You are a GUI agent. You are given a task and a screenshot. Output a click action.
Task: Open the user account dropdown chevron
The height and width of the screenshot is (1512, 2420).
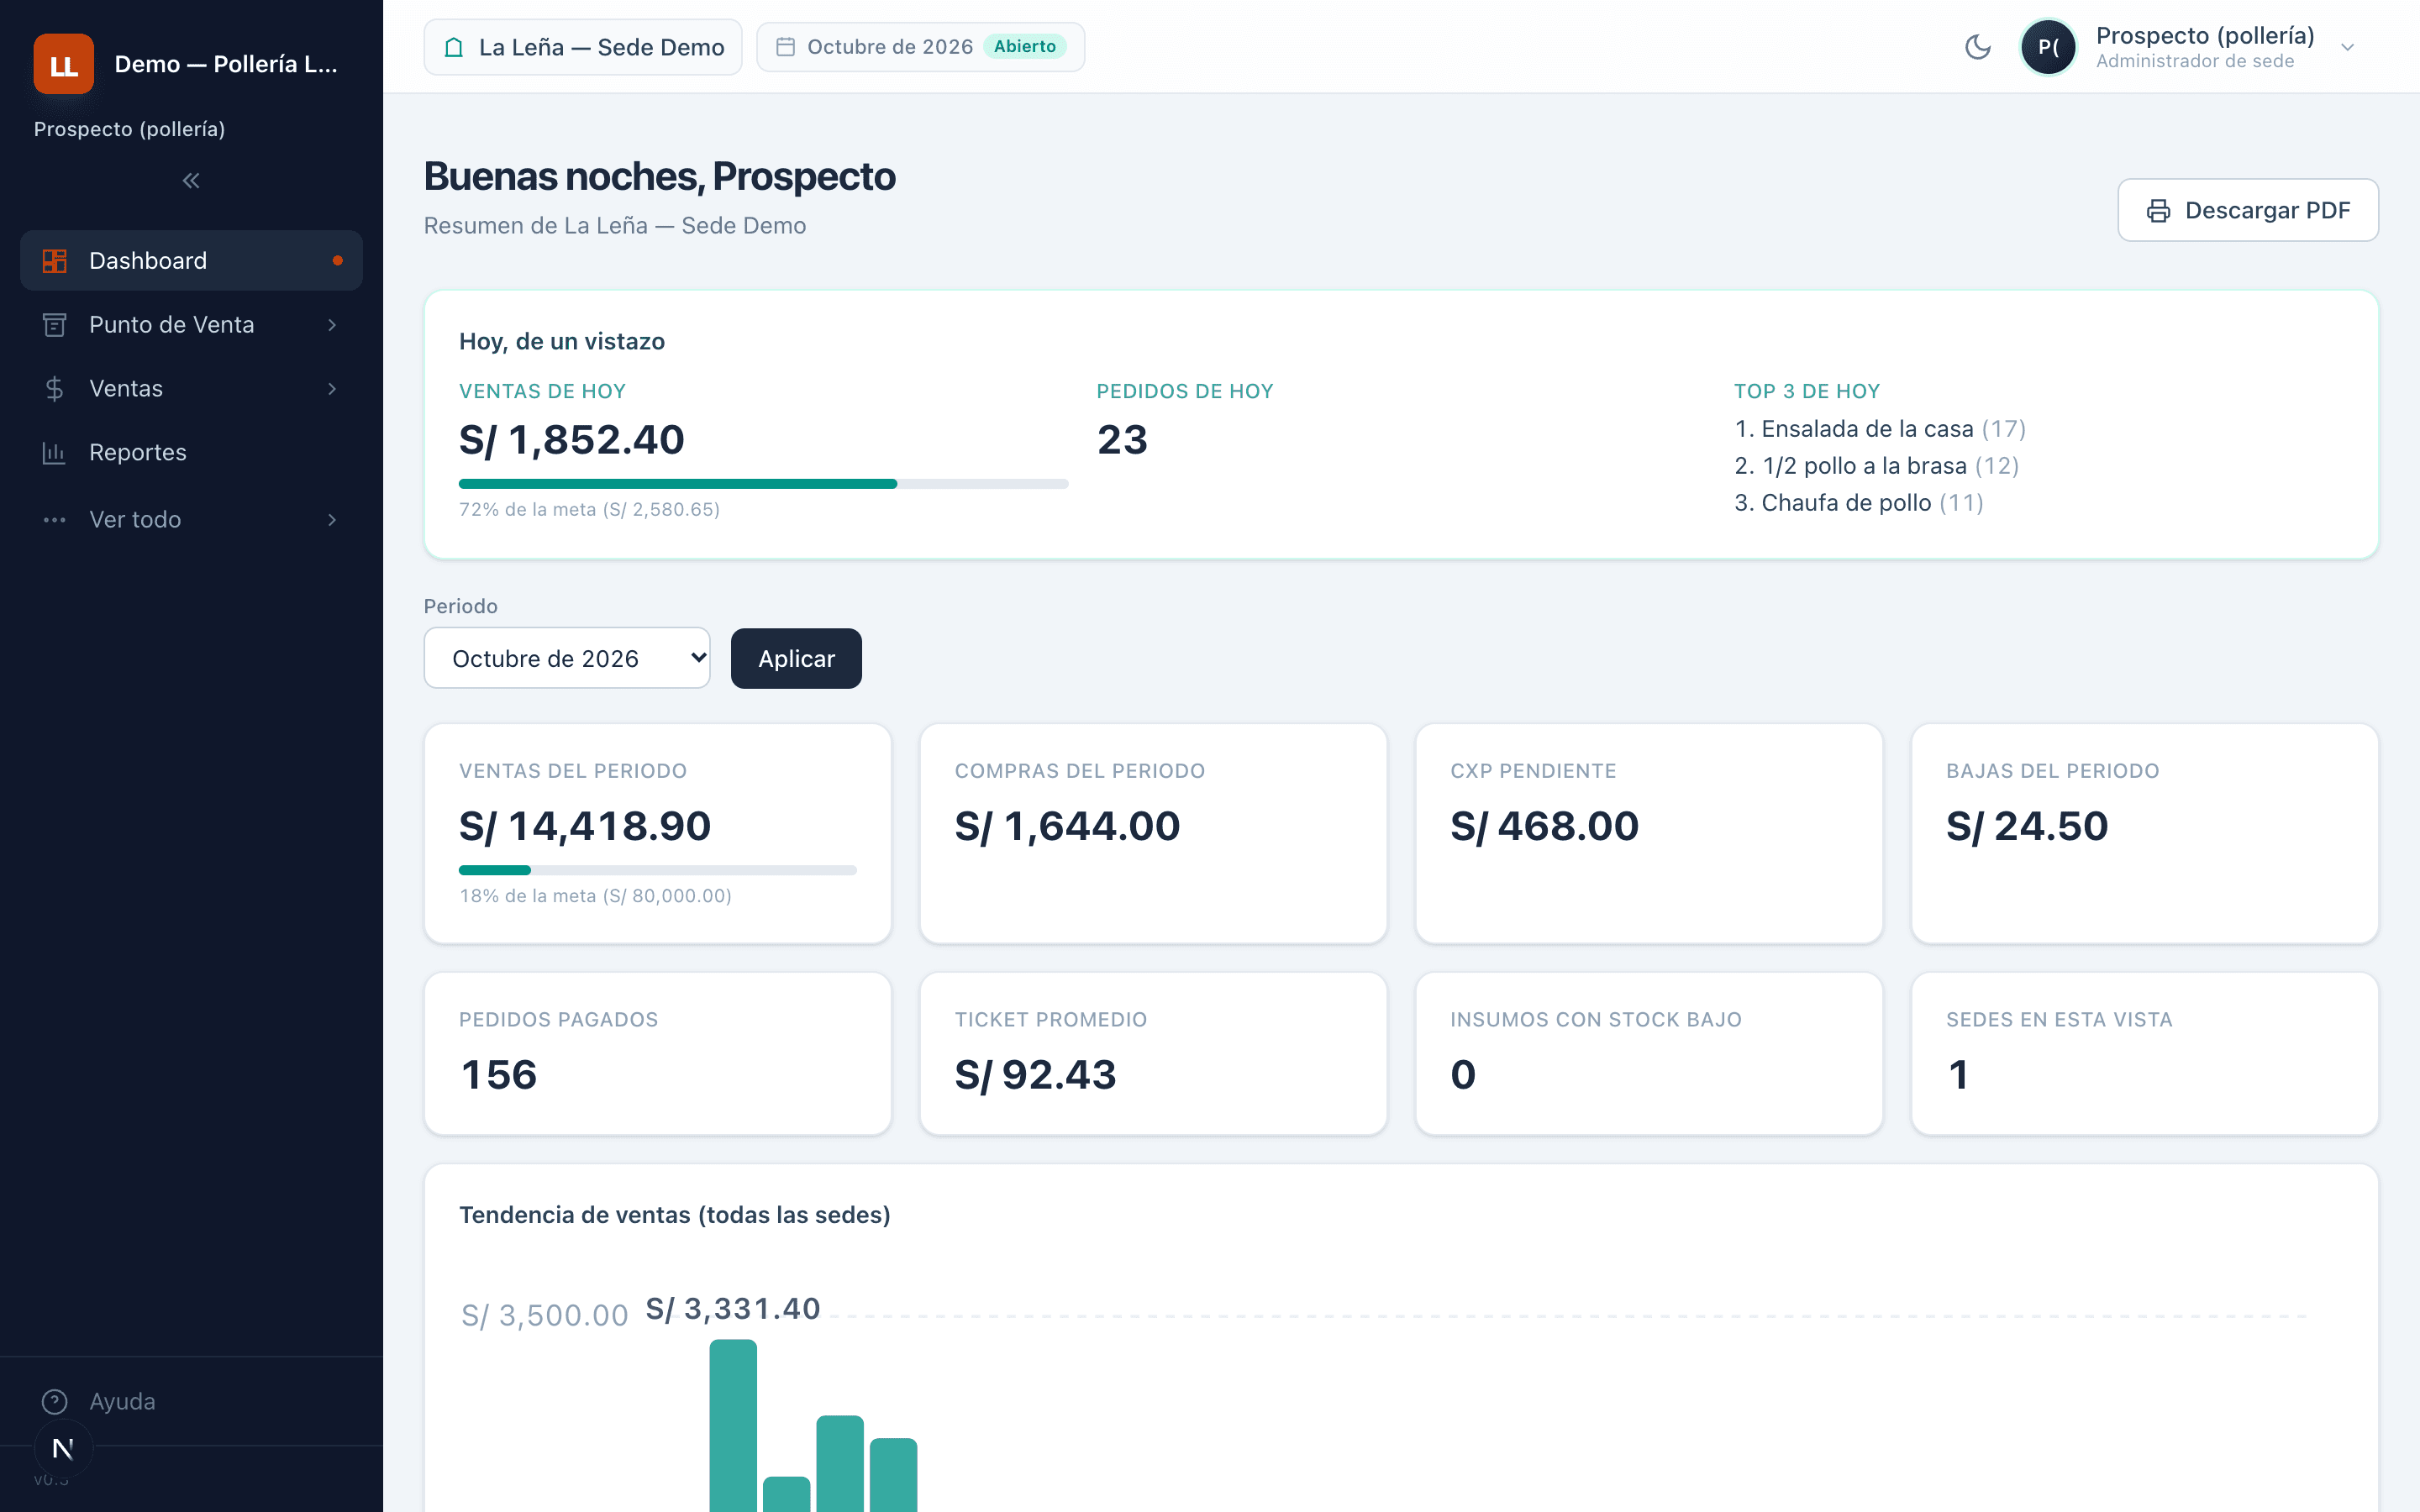(2348, 47)
